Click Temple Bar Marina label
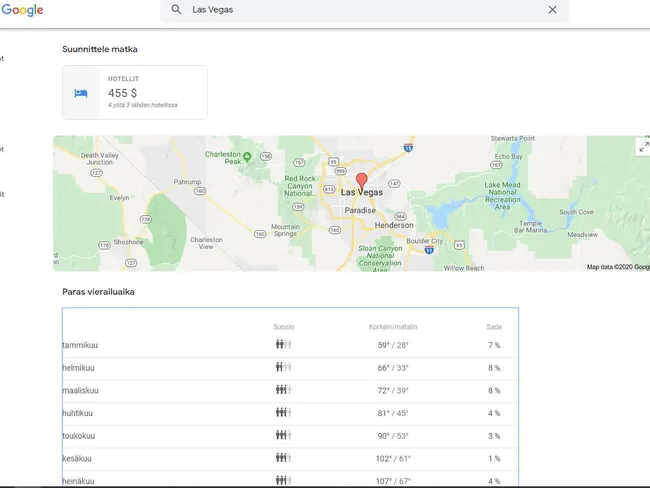This screenshot has width=650, height=488. click(530, 226)
